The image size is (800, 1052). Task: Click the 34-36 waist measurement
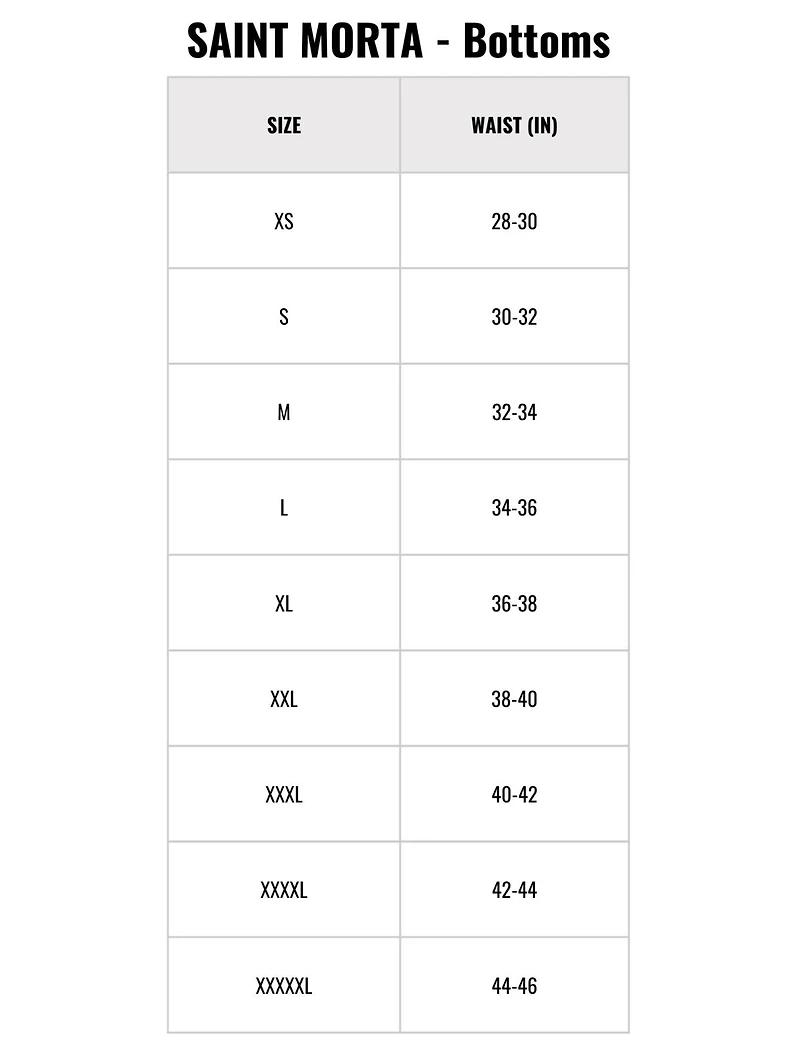(514, 508)
